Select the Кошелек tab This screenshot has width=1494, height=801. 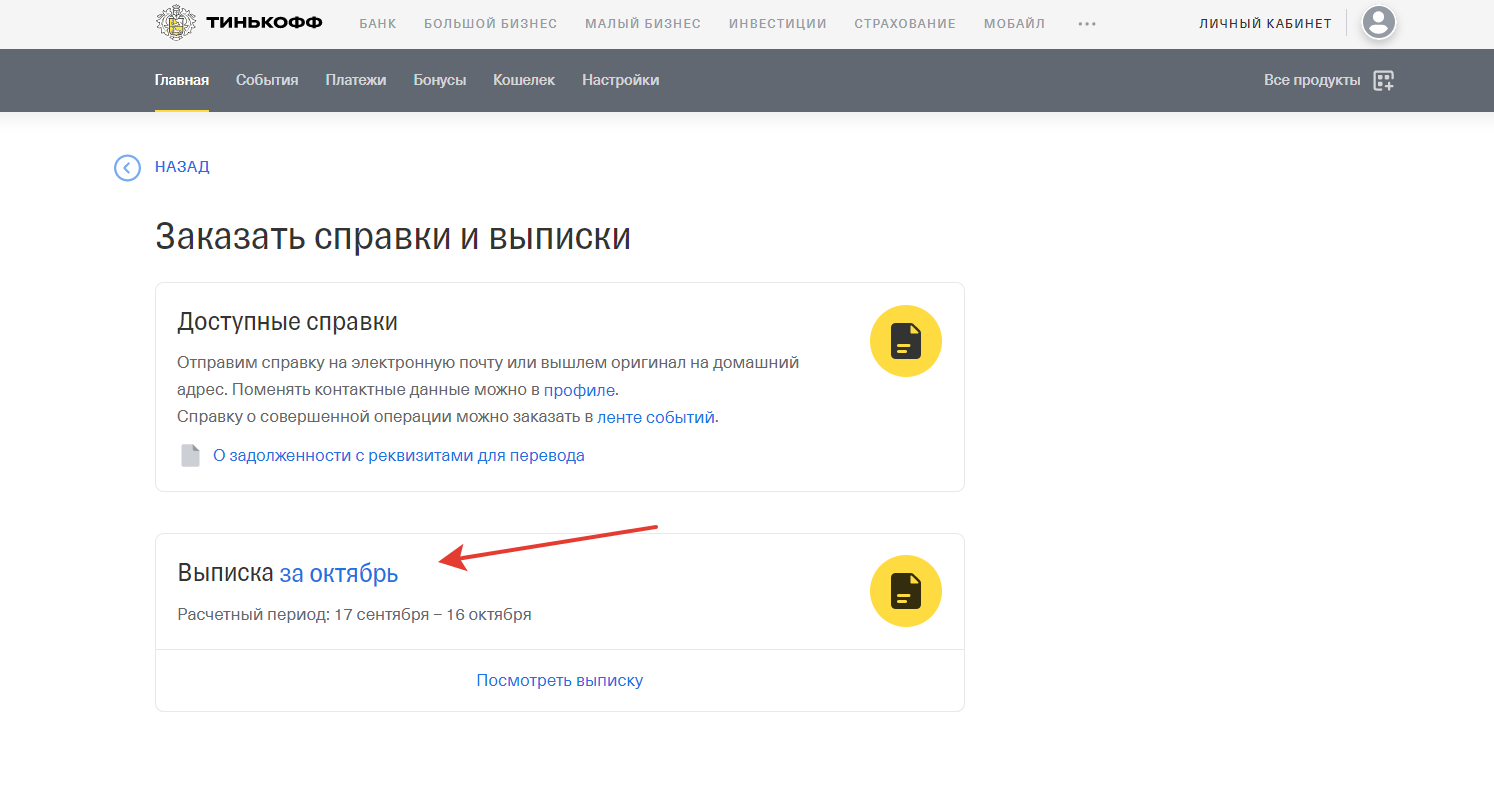coord(524,80)
